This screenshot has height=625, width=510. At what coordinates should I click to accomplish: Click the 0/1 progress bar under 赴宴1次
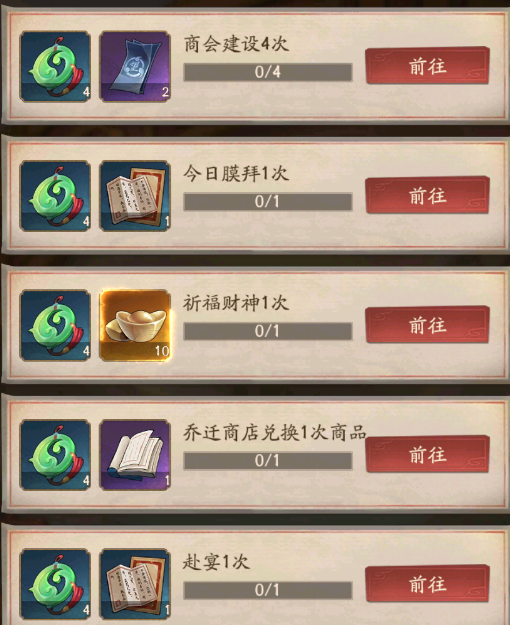tap(268, 590)
